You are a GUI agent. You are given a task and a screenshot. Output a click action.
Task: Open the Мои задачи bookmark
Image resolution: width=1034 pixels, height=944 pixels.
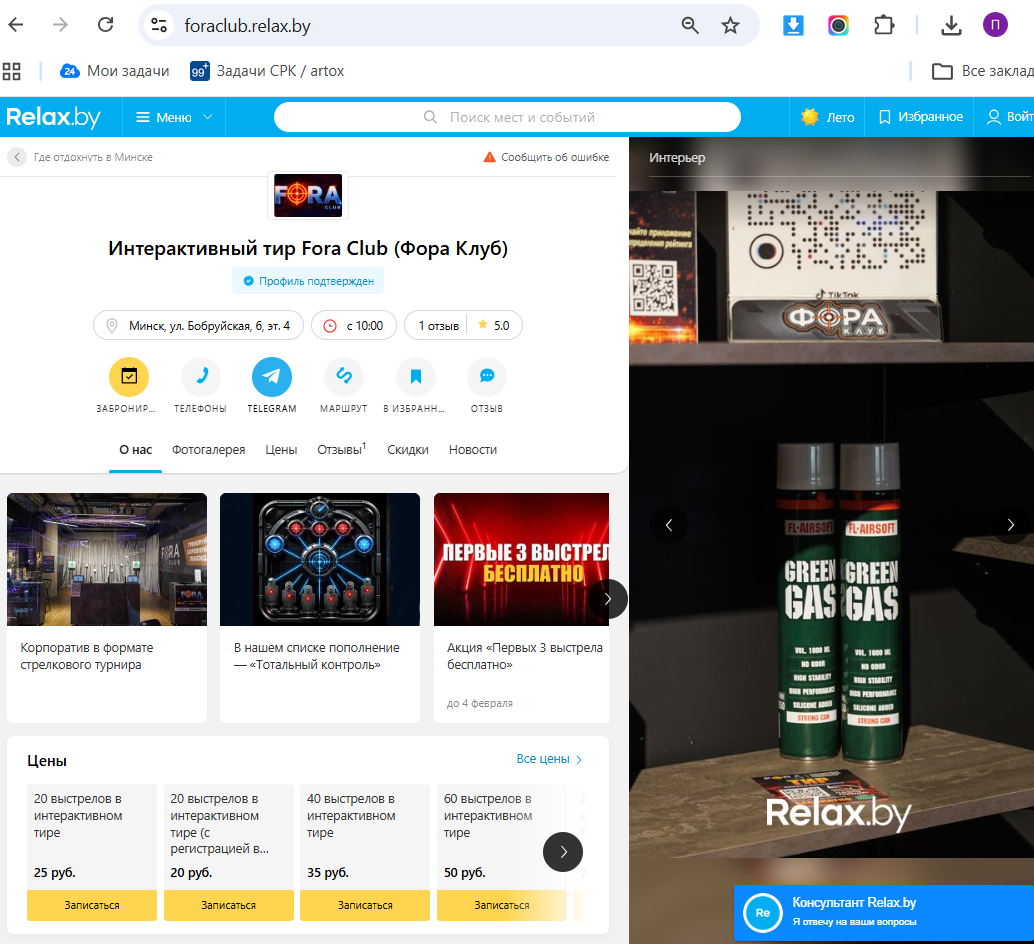114,71
